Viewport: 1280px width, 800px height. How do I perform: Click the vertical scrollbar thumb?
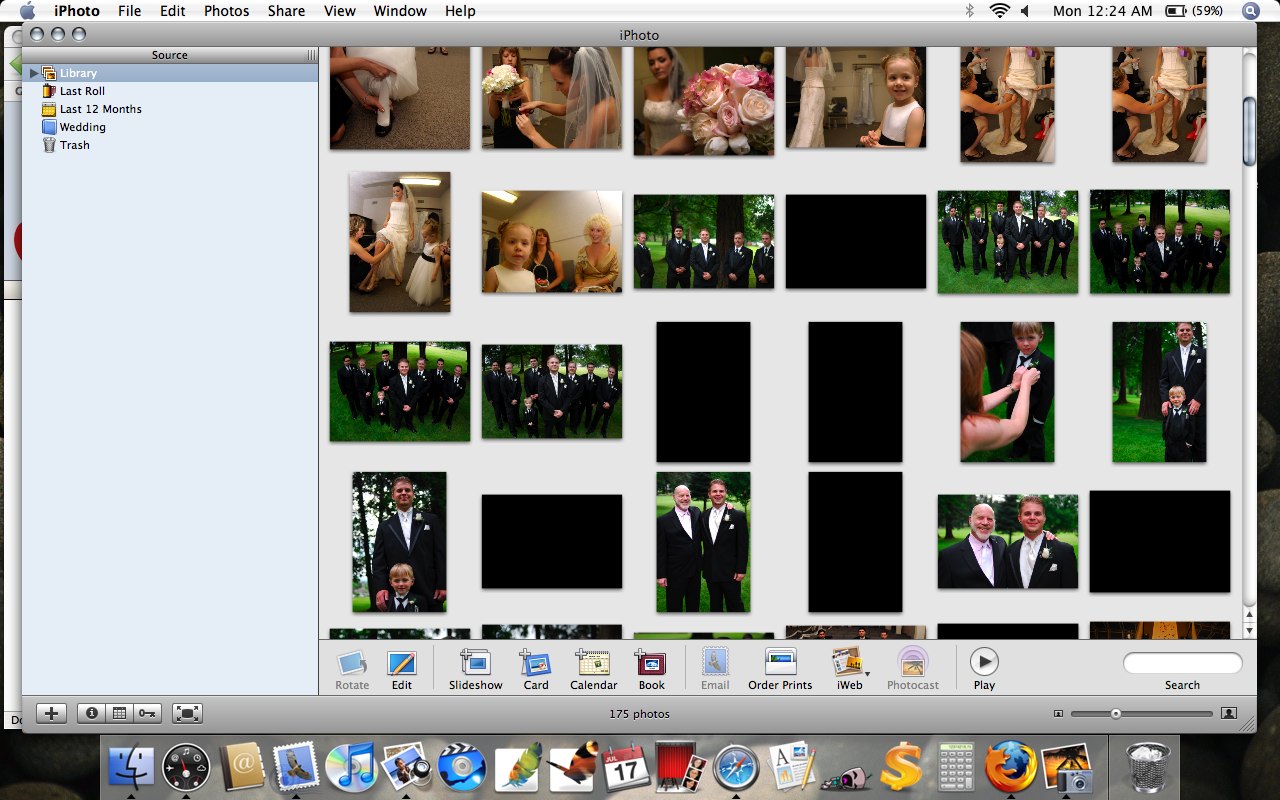click(1249, 131)
